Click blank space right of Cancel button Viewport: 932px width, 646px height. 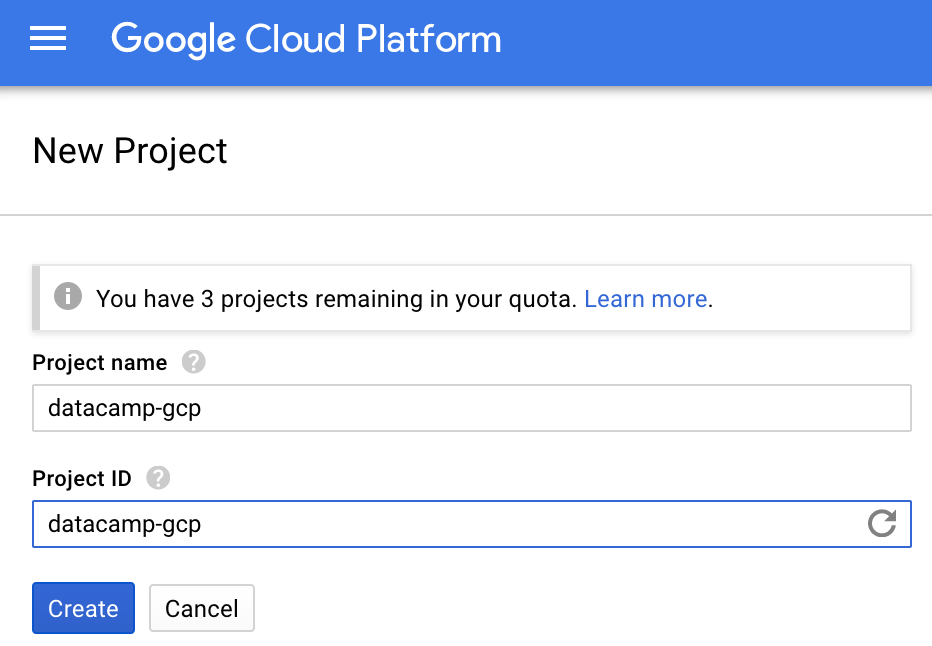click(580, 608)
